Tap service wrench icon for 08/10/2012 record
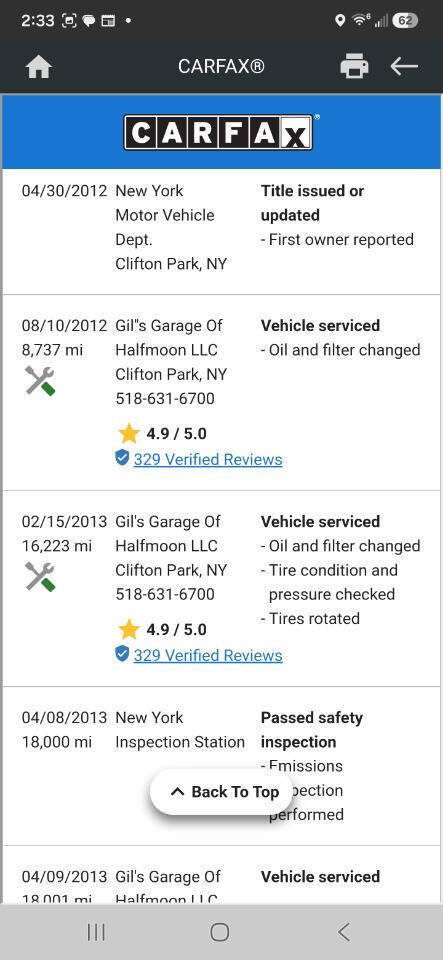 40,381
